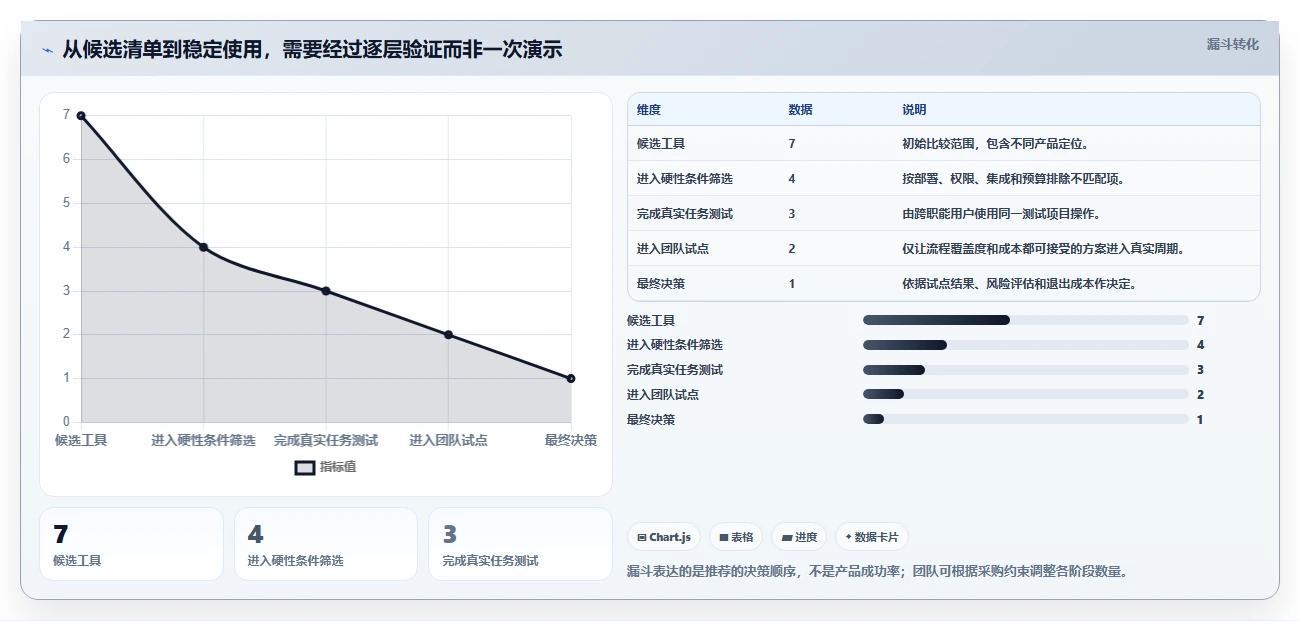This screenshot has width=1300, height=621.
Task: Open the 进入硬性条件筛选 data card showing 4
Action: 326,544
